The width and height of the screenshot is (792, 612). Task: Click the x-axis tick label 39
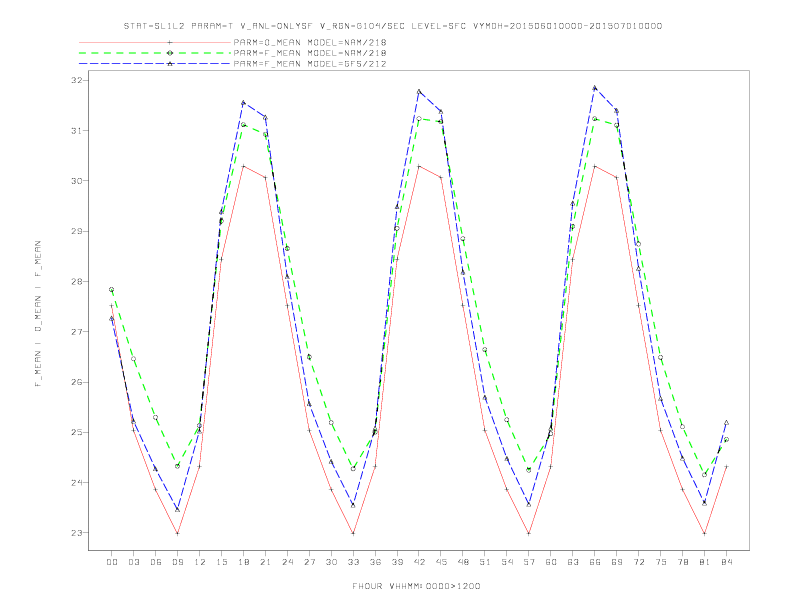coord(397,562)
